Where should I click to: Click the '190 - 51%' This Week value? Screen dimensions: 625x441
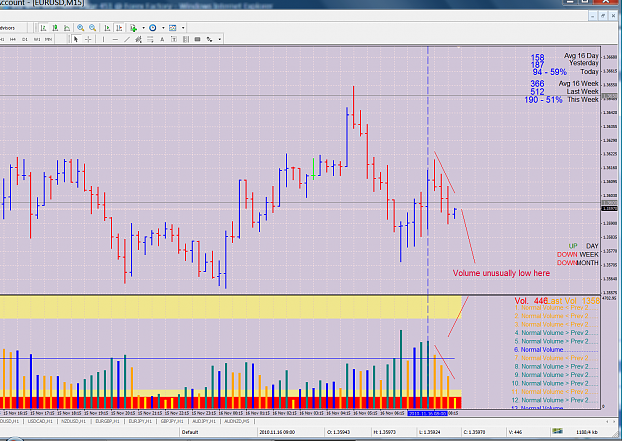[543, 100]
